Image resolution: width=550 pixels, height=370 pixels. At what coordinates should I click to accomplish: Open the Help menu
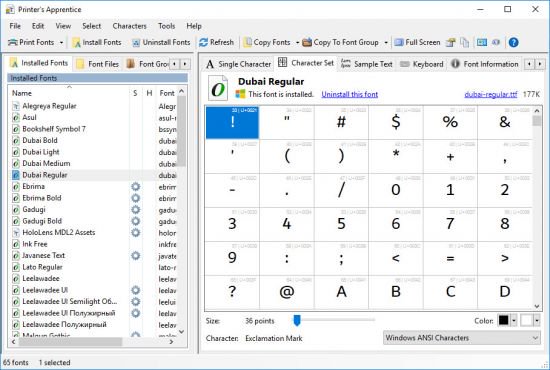click(194, 26)
